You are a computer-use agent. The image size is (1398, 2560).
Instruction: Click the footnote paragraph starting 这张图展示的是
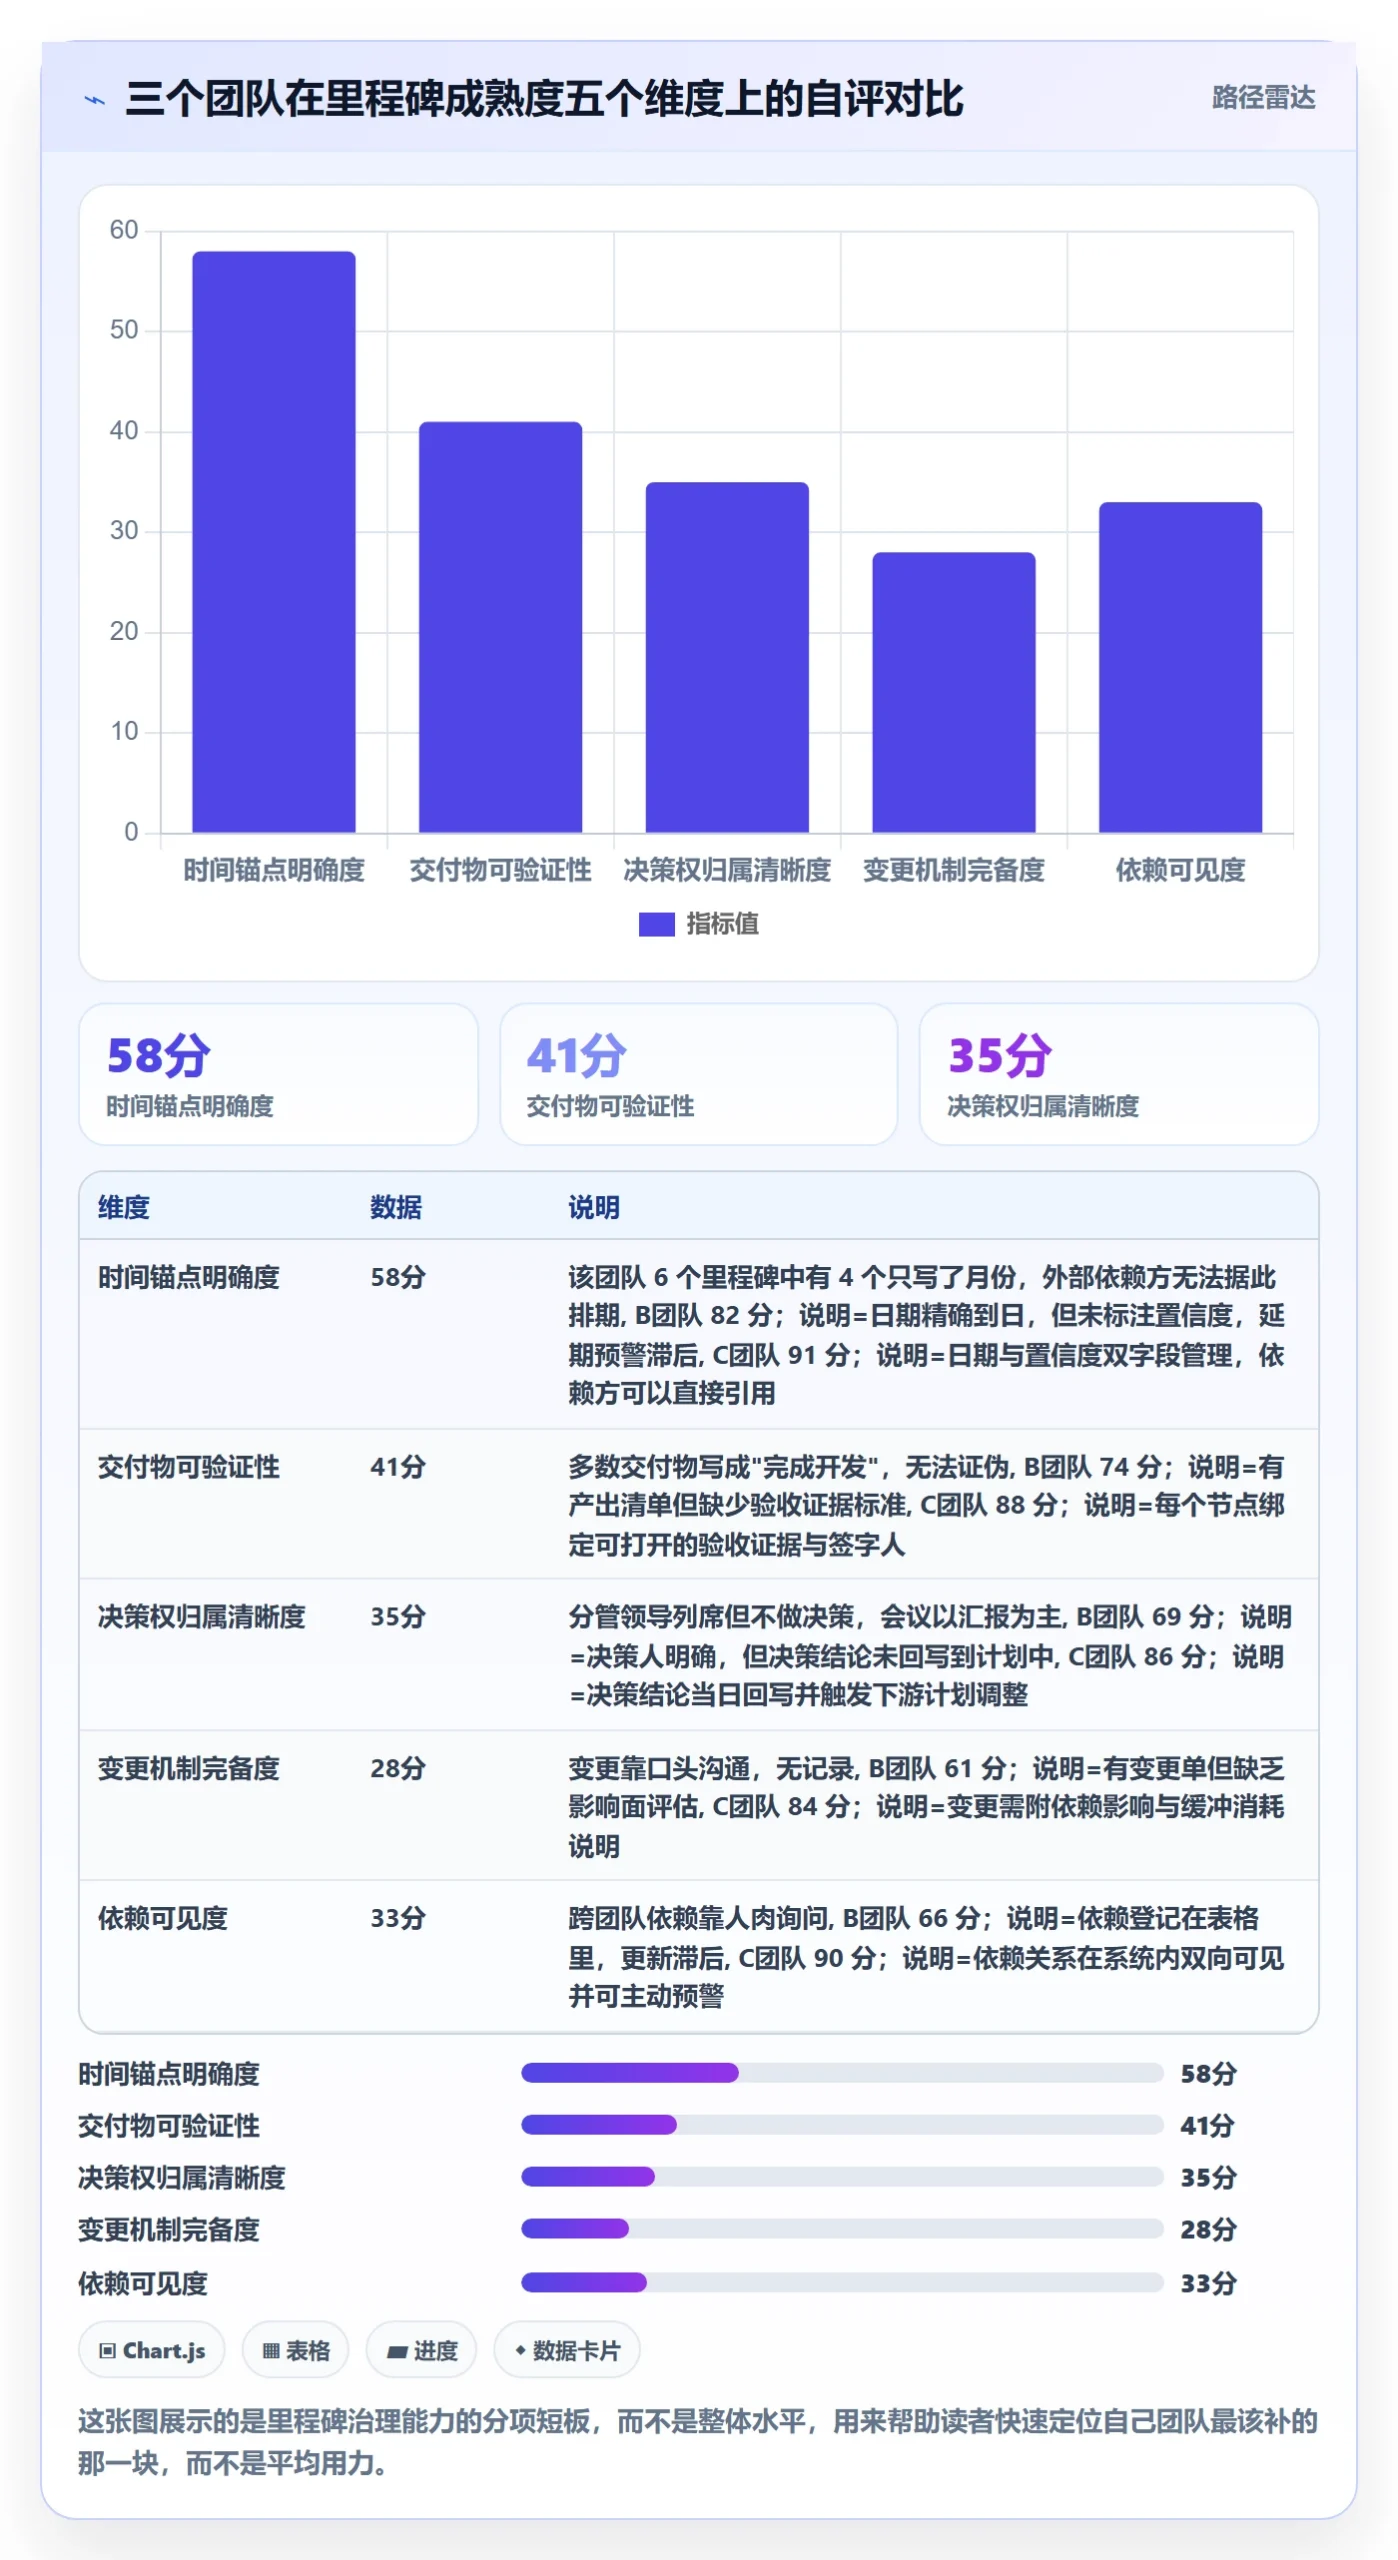pos(698,2442)
